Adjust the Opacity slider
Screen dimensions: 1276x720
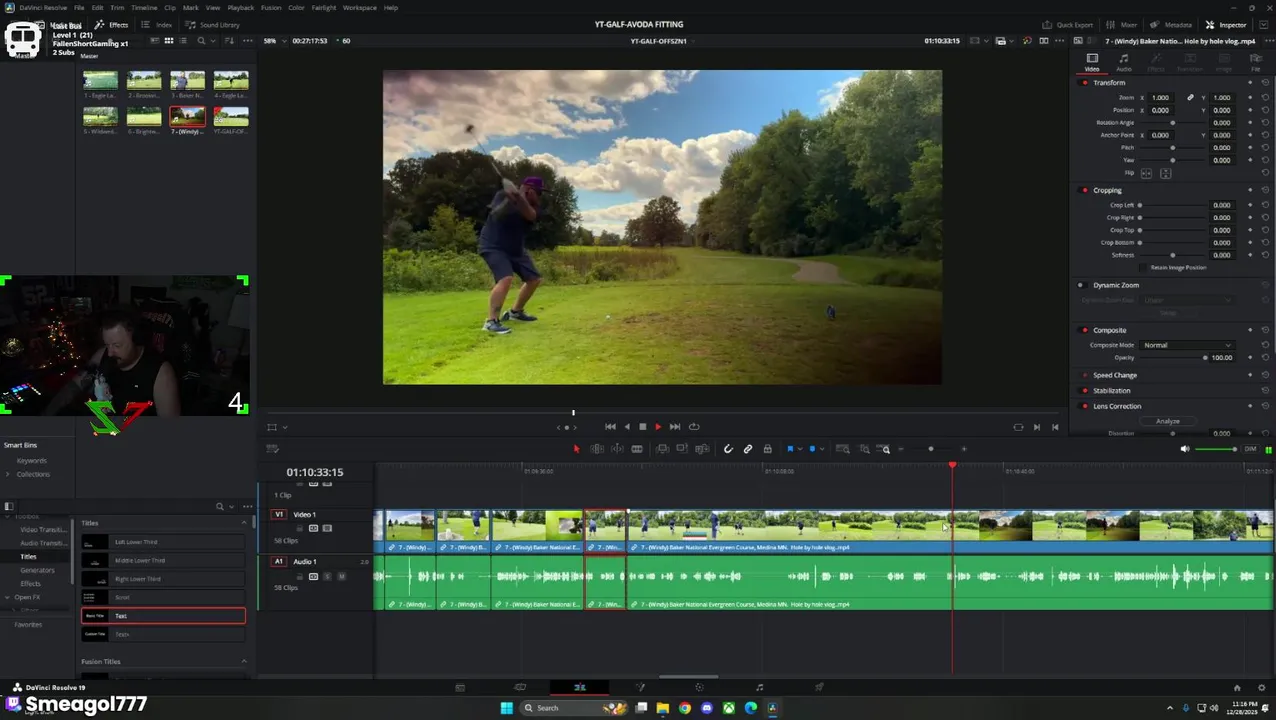(1173, 358)
